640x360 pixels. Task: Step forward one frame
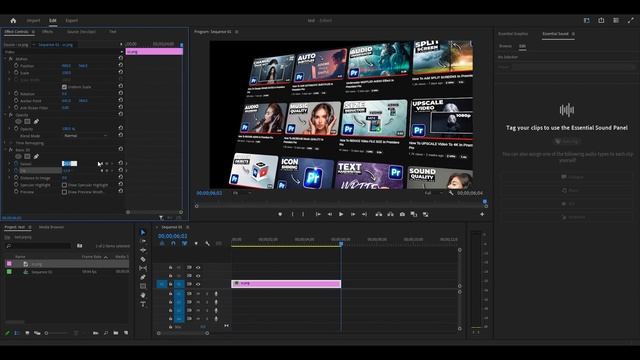(353, 214)
